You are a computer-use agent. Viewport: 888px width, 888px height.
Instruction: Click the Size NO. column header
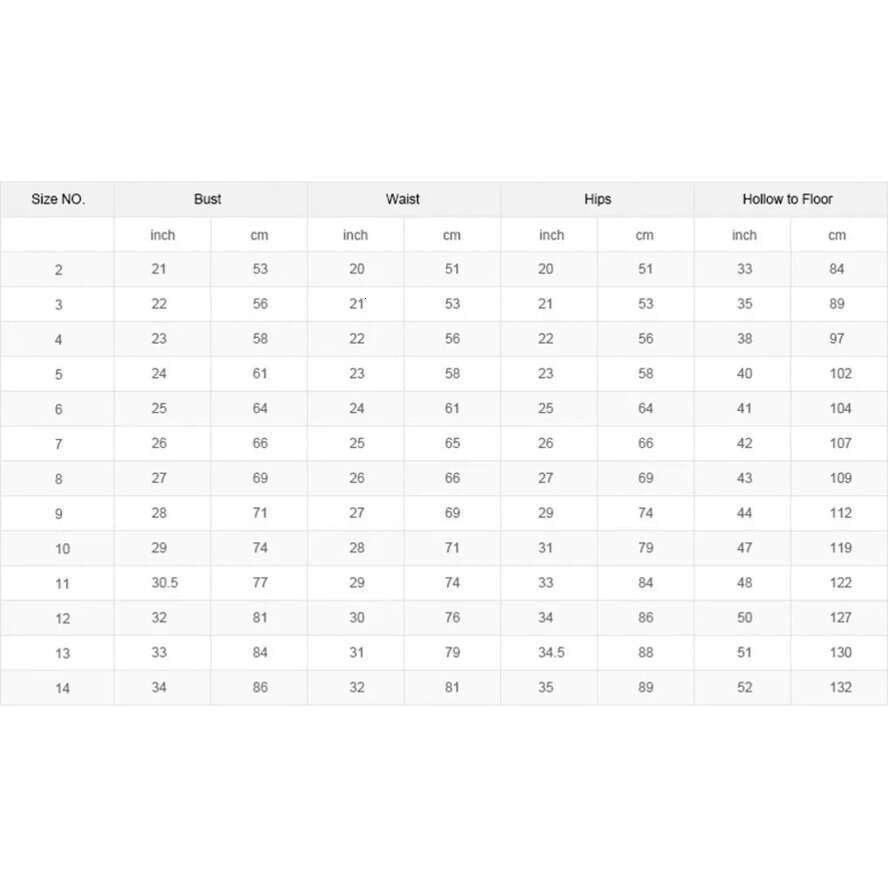point(58,199)
